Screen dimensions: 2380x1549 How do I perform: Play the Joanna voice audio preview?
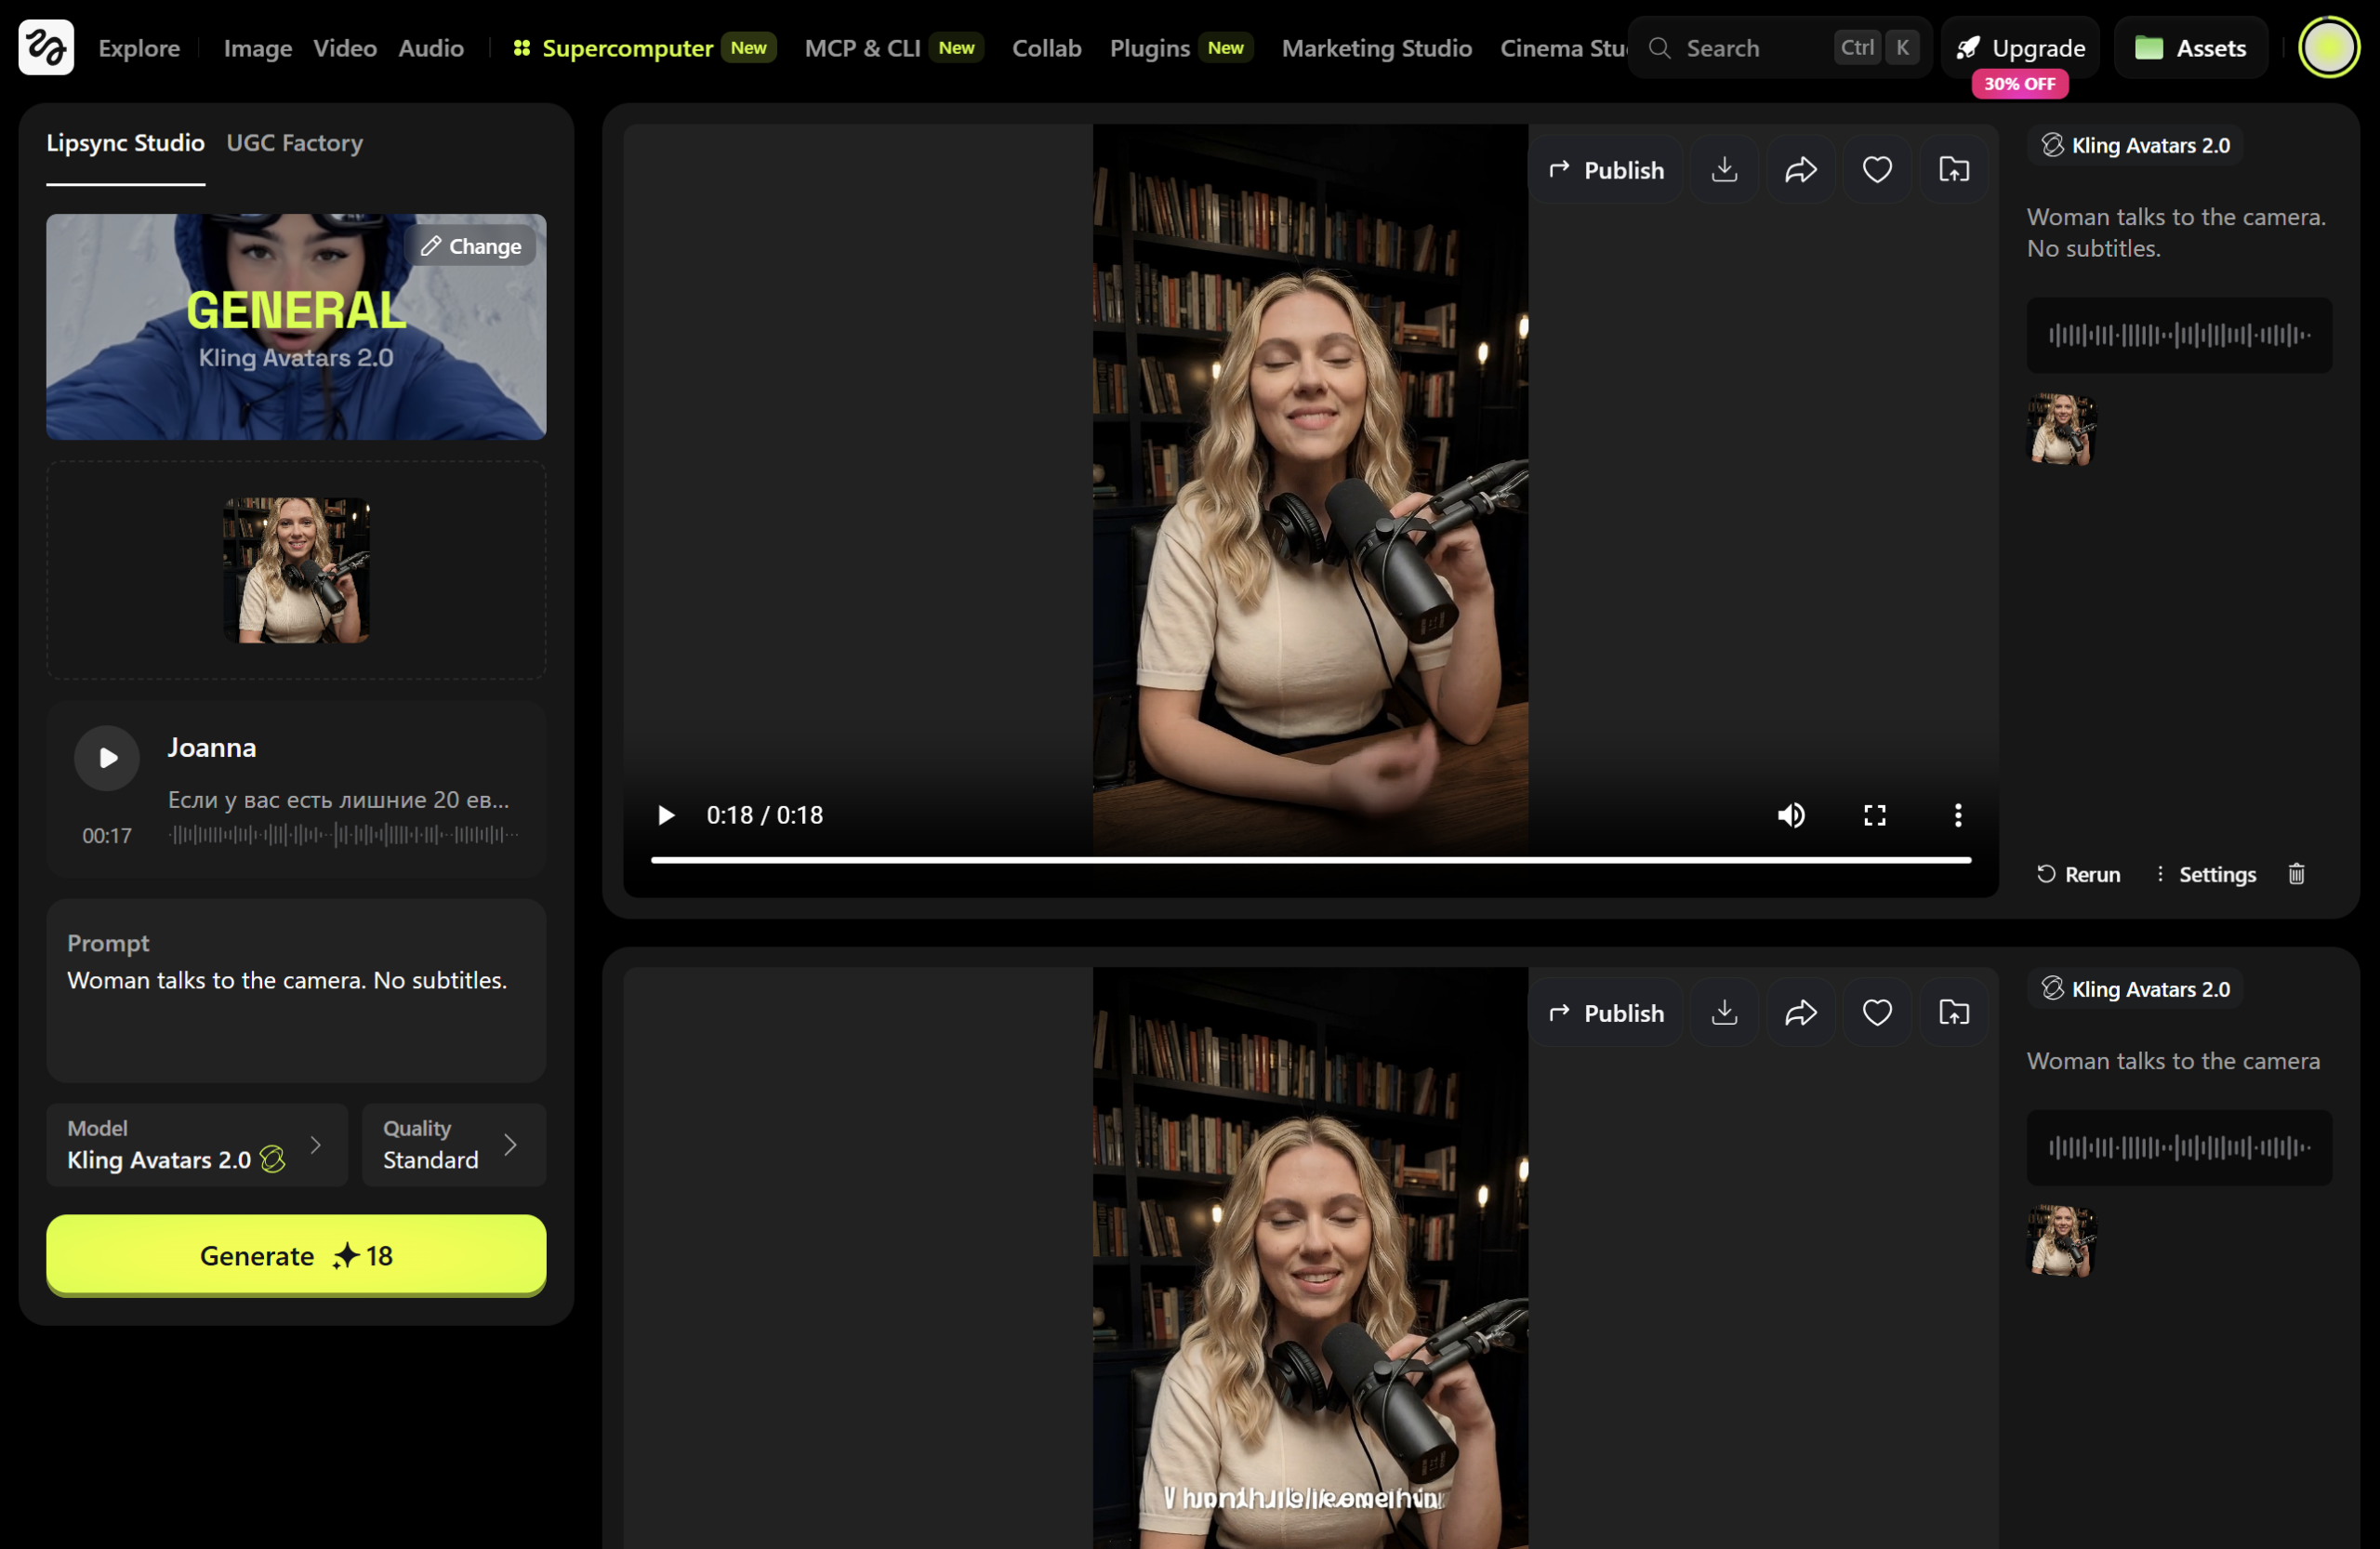click(107, 758)
